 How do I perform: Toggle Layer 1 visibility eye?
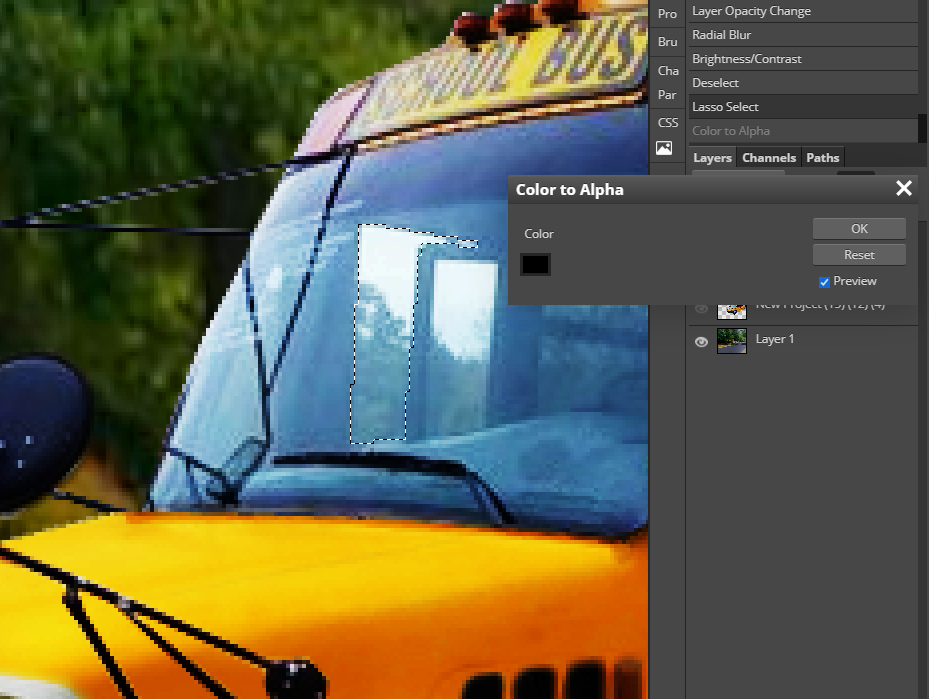(x=700, y=340)
